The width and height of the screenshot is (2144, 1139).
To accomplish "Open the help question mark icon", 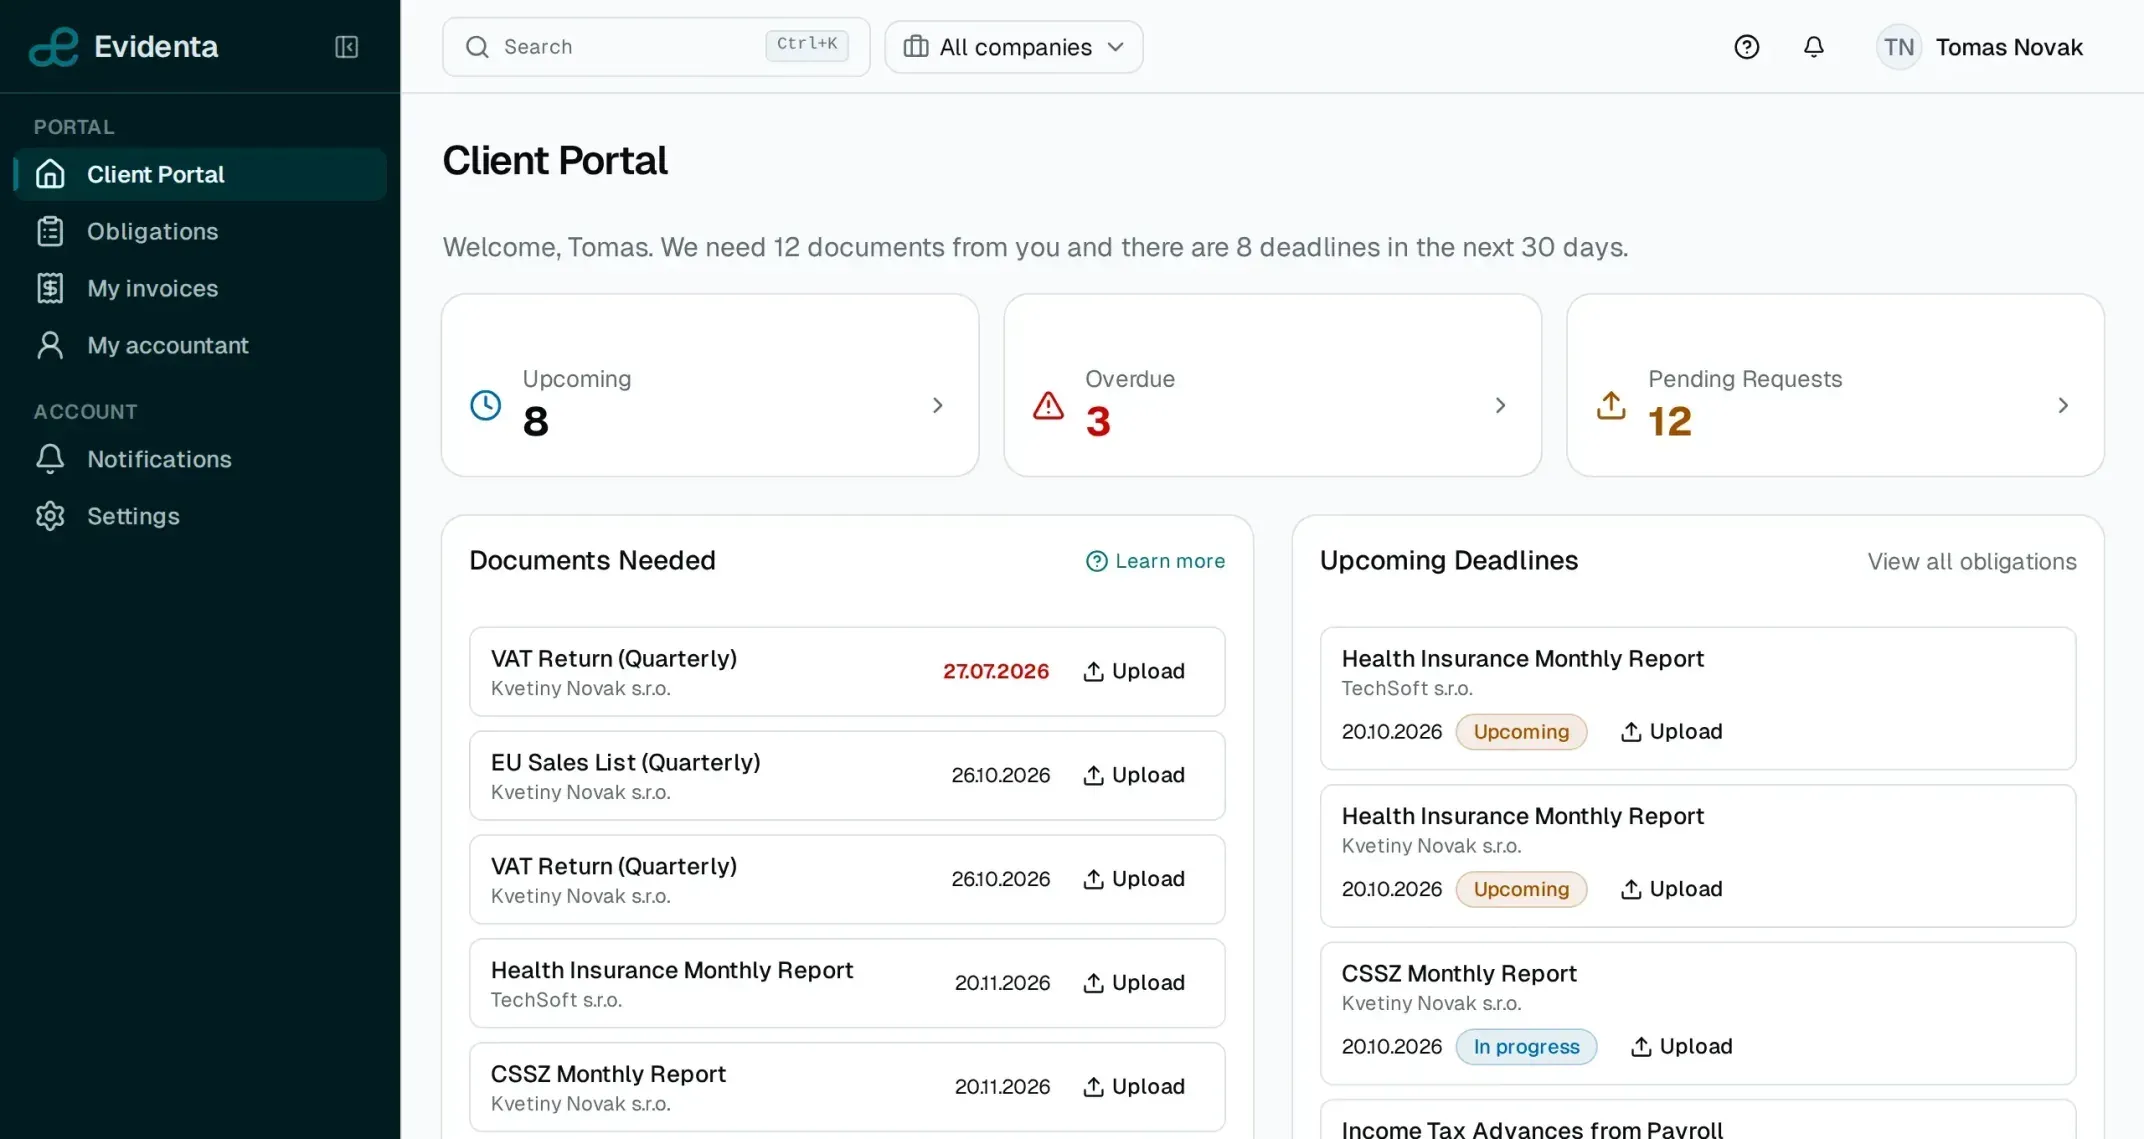I will tap(1746, 47).
